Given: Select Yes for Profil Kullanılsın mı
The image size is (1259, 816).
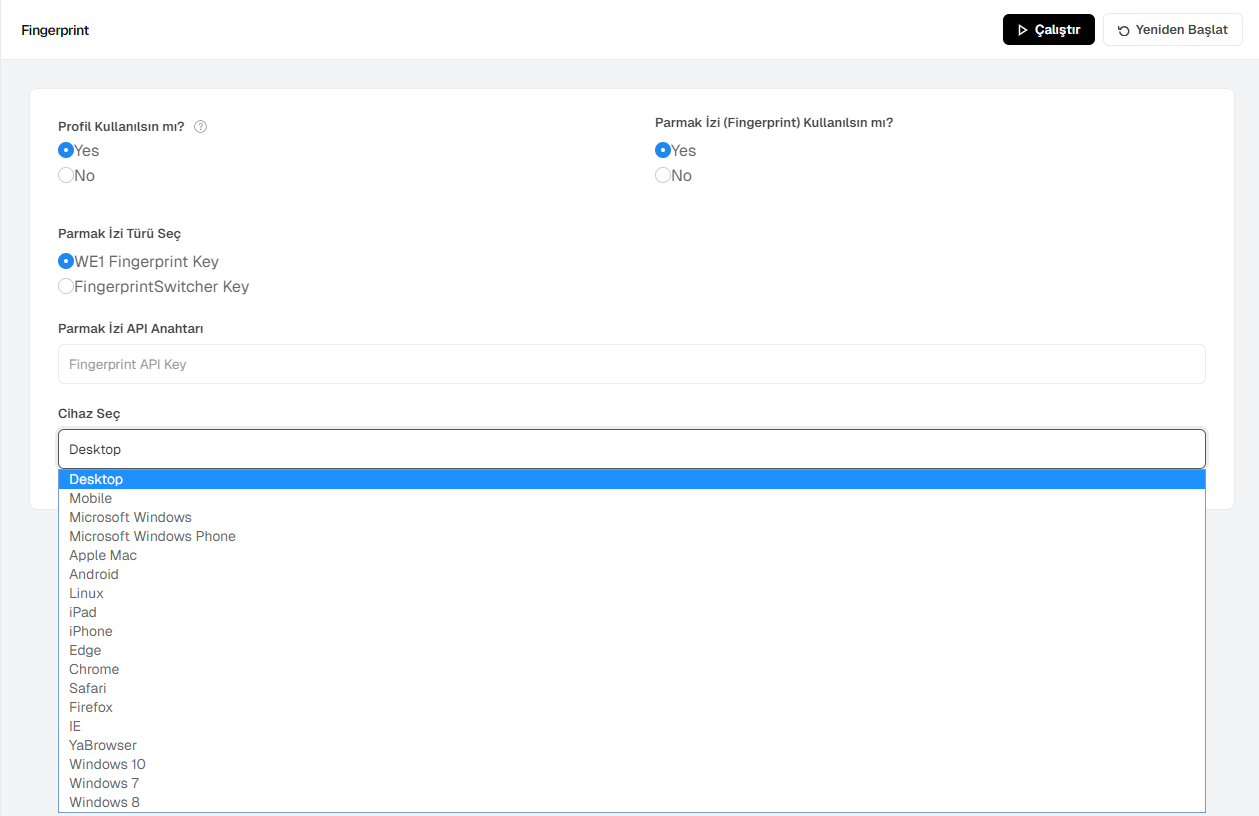Looking at the screenshot, I should (x=66, y=150).
